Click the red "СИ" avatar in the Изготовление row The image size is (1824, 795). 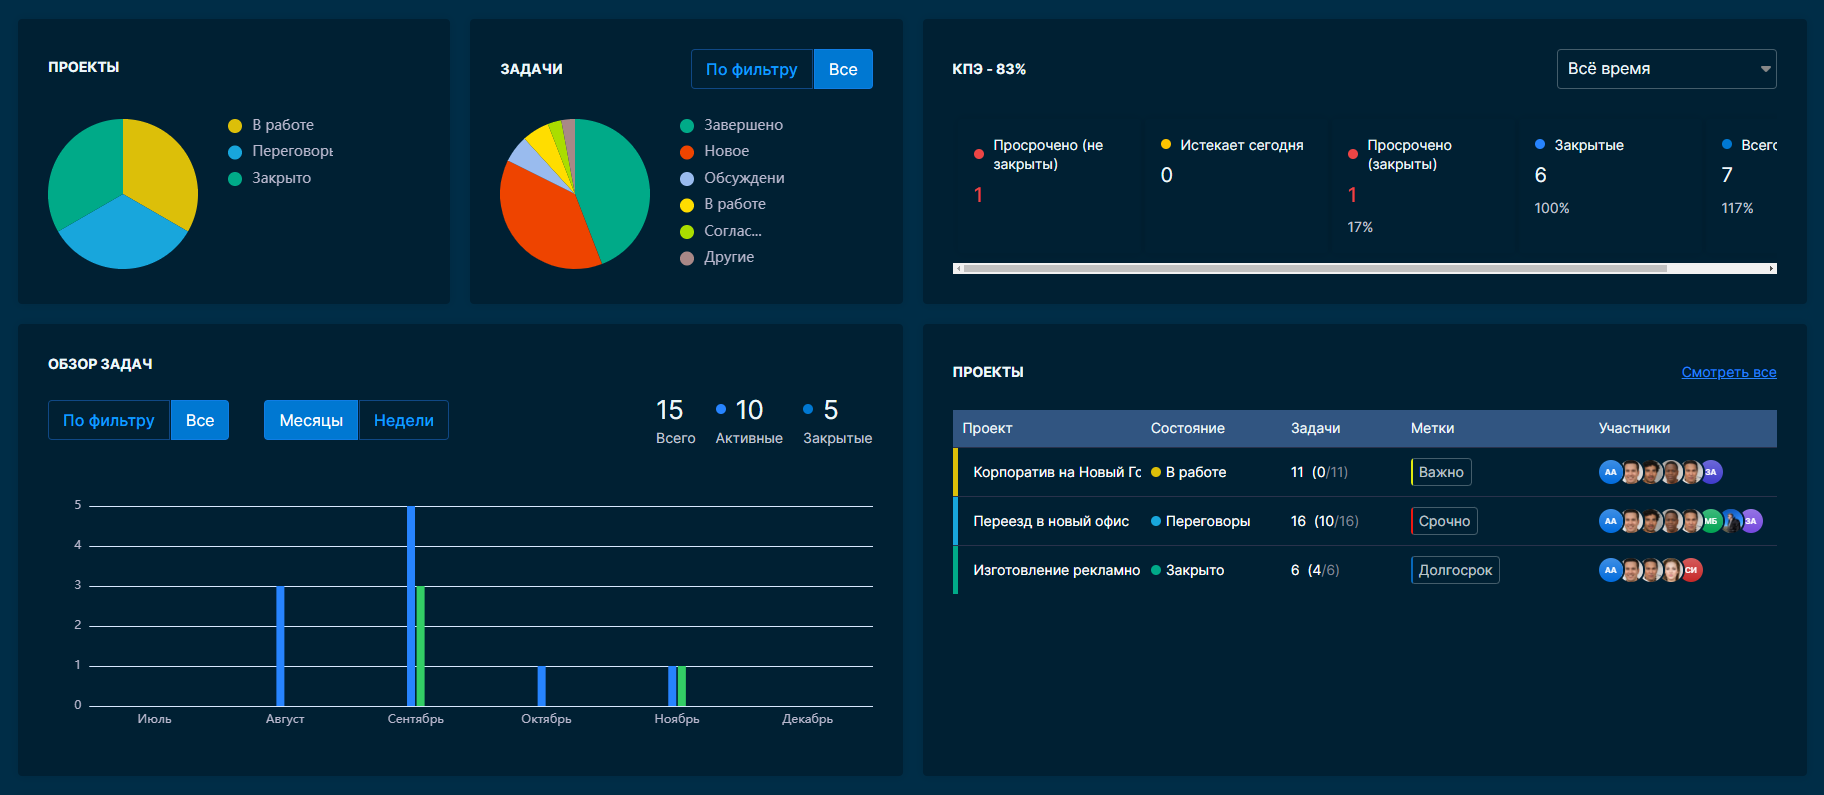(x=1691, y=570)
